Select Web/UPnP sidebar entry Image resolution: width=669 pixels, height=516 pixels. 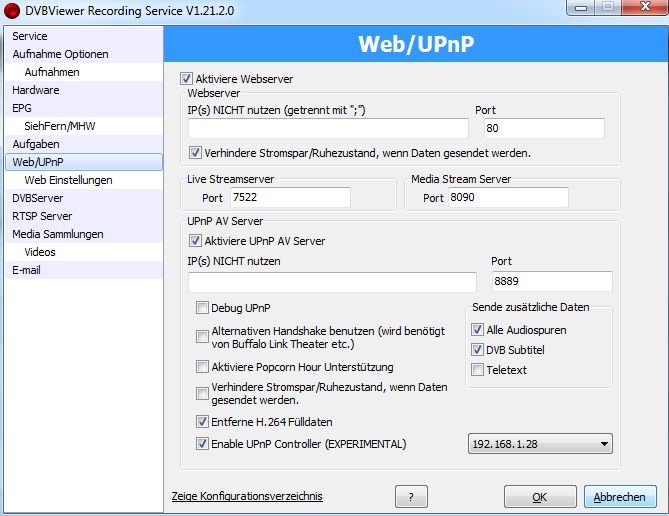click(84, 162)
